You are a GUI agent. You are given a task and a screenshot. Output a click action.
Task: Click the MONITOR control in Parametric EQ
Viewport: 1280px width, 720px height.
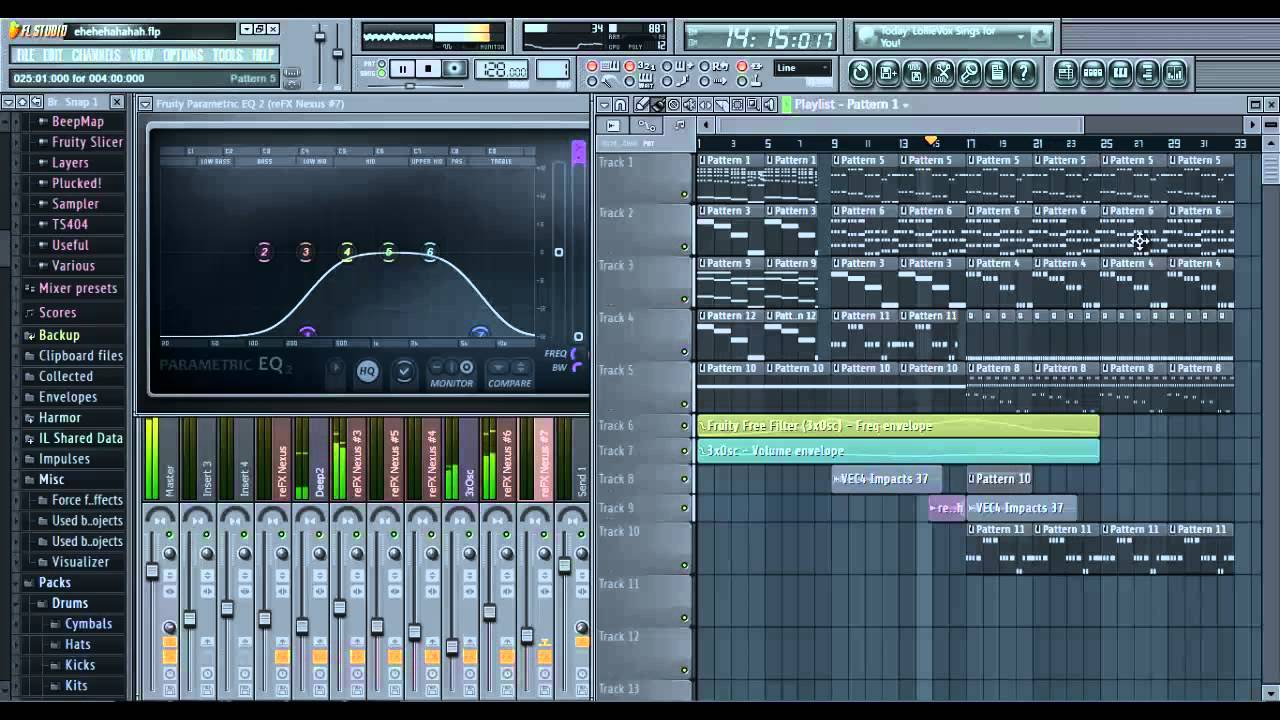point(452,373)
